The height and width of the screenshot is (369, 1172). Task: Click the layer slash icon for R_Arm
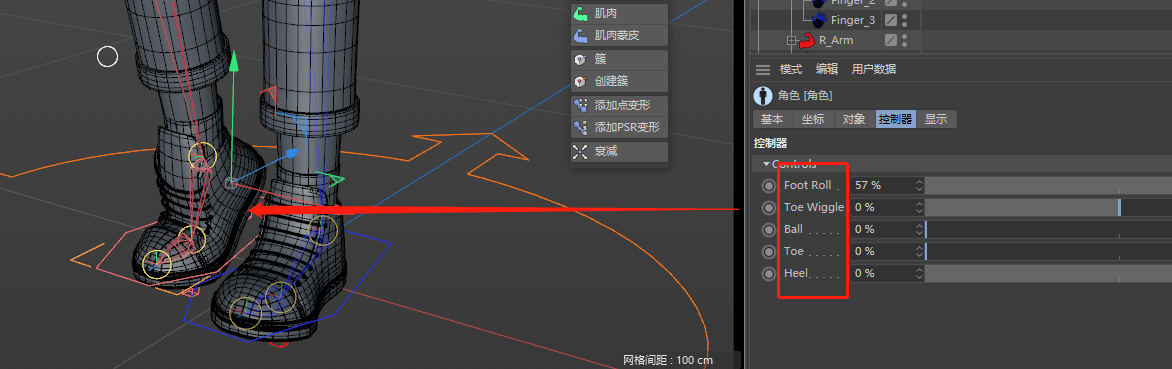click(891, 40)
